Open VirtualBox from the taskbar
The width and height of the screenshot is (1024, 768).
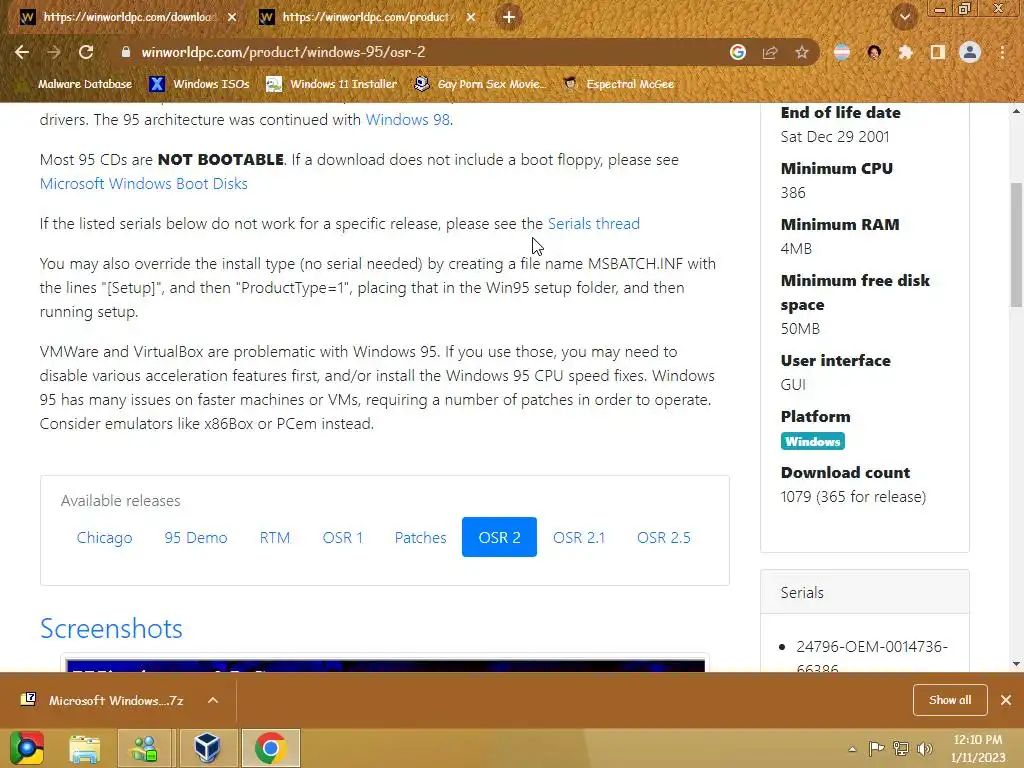click(x=208, y=748)
